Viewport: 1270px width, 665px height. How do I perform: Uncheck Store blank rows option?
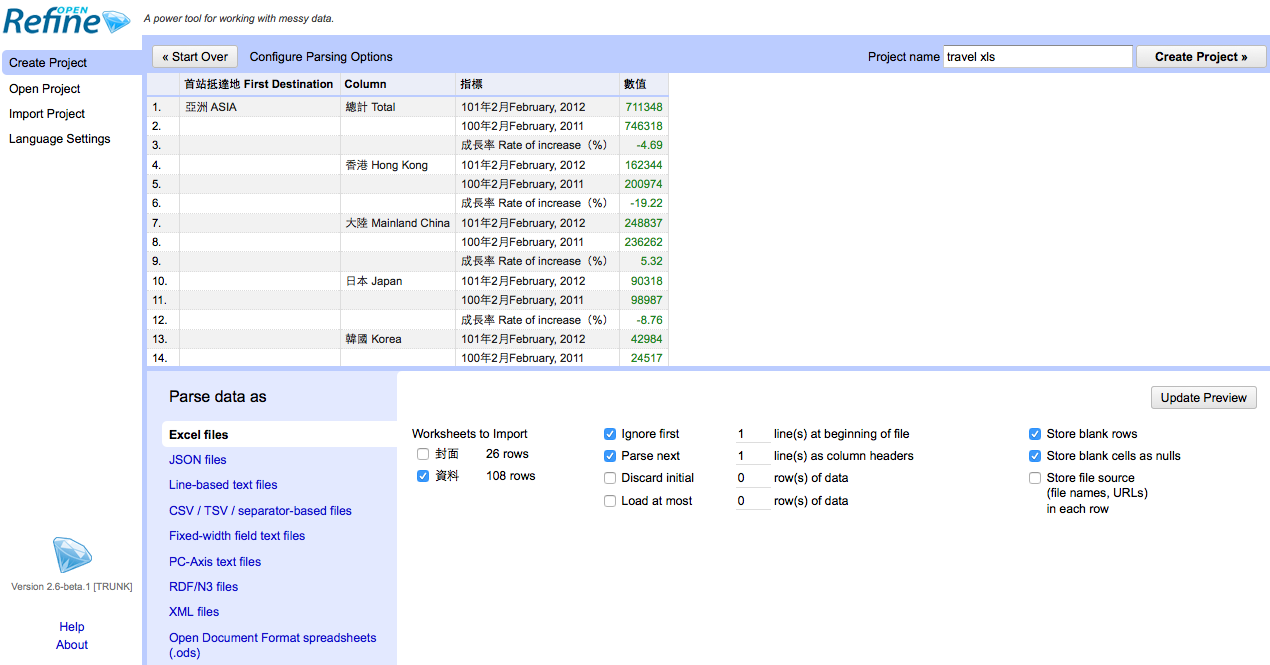[x=1035, y=434]
